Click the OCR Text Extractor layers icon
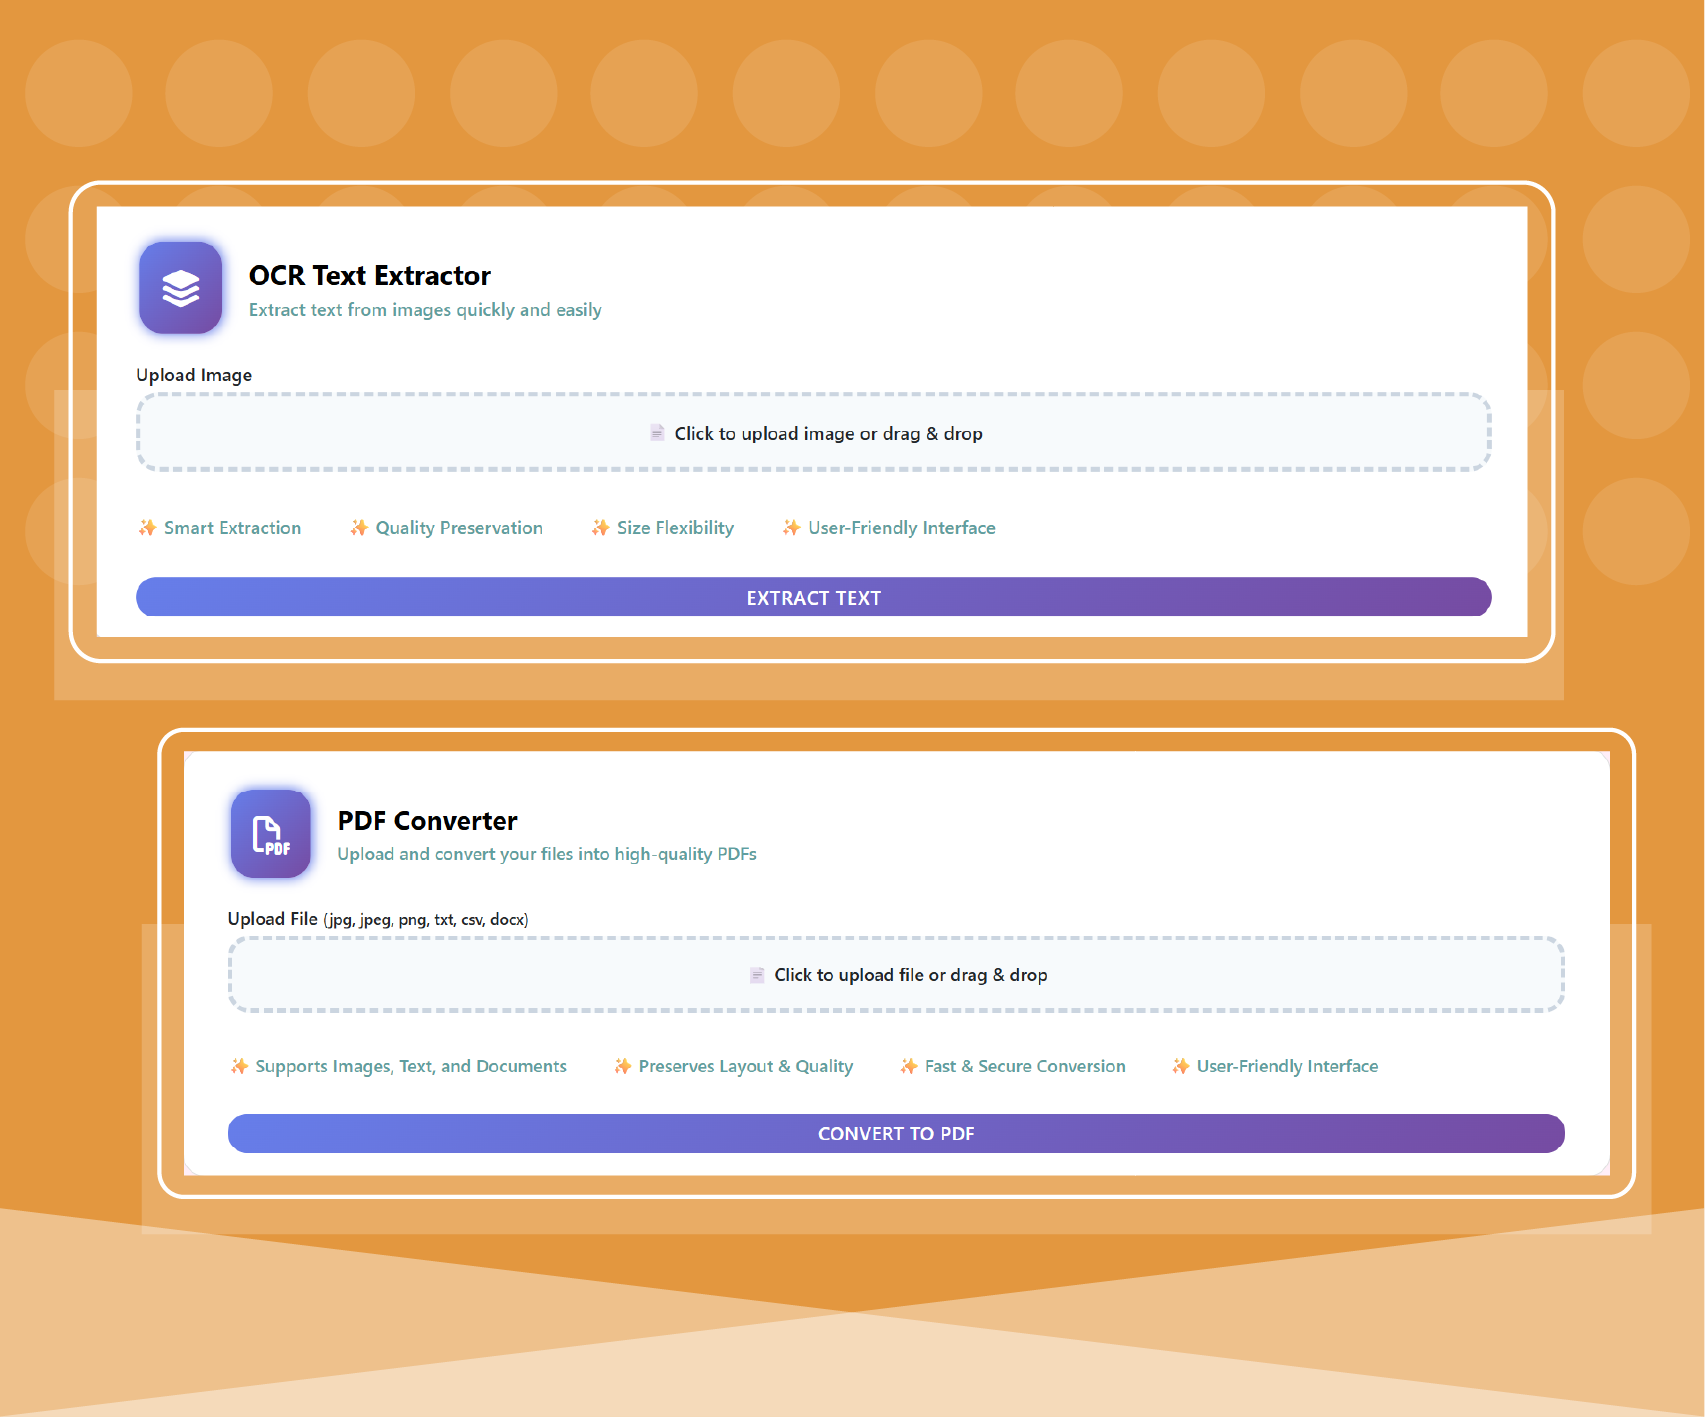 click(180, 288)
